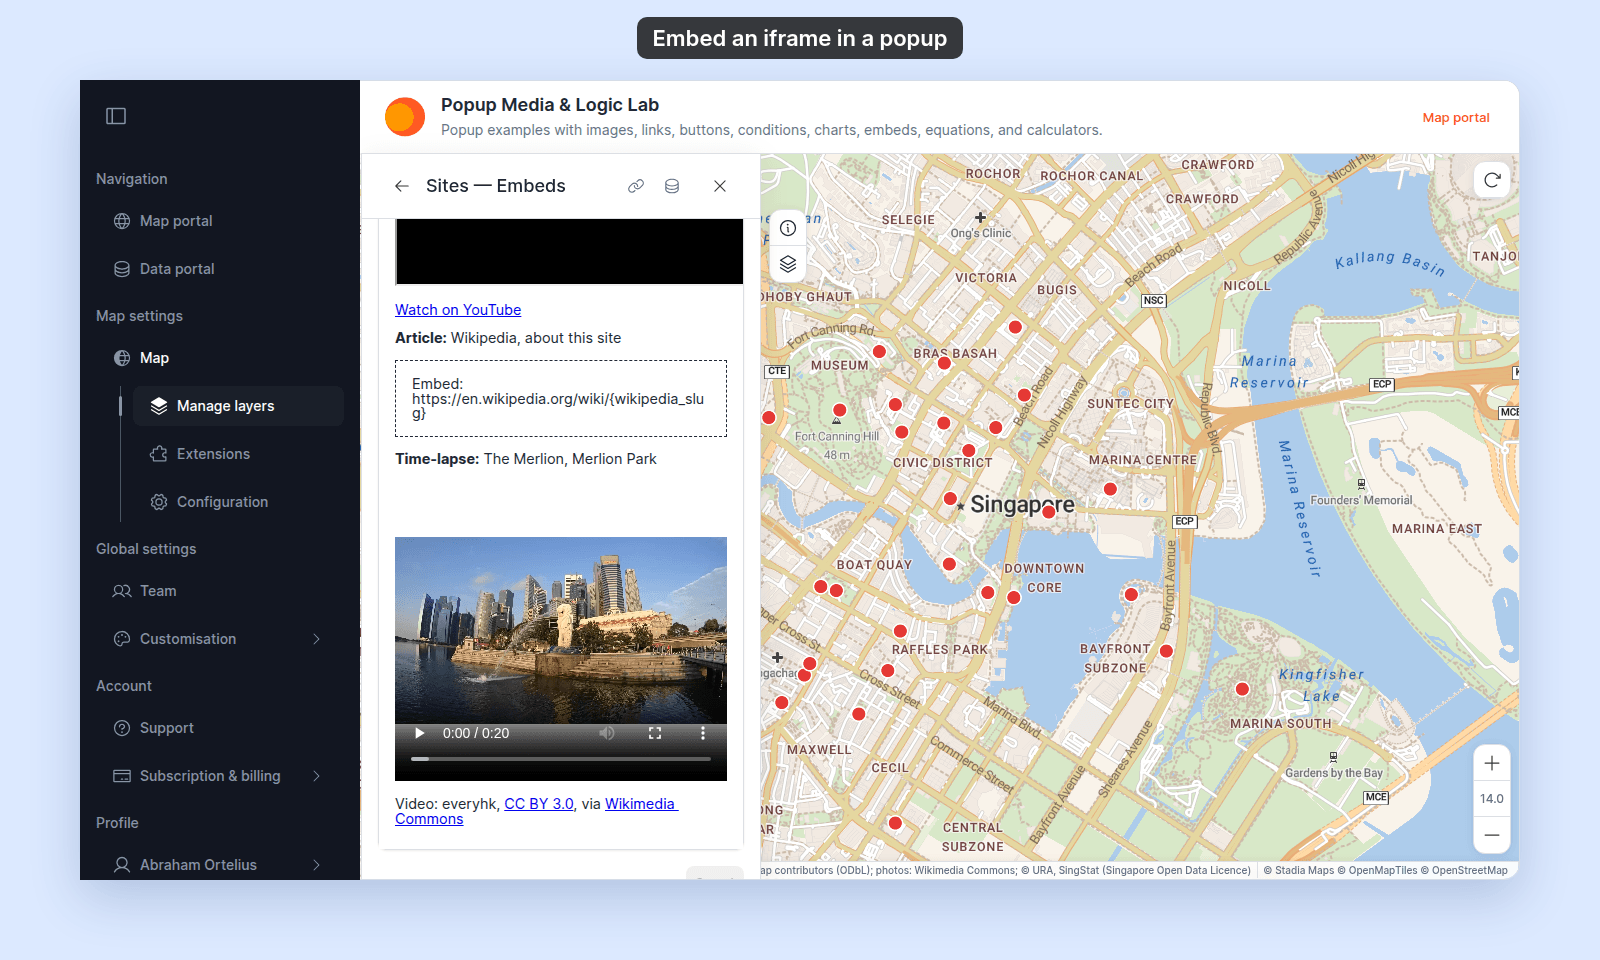Open Configuration in the sidebar

pyautogui.click(x=222, y=502)
